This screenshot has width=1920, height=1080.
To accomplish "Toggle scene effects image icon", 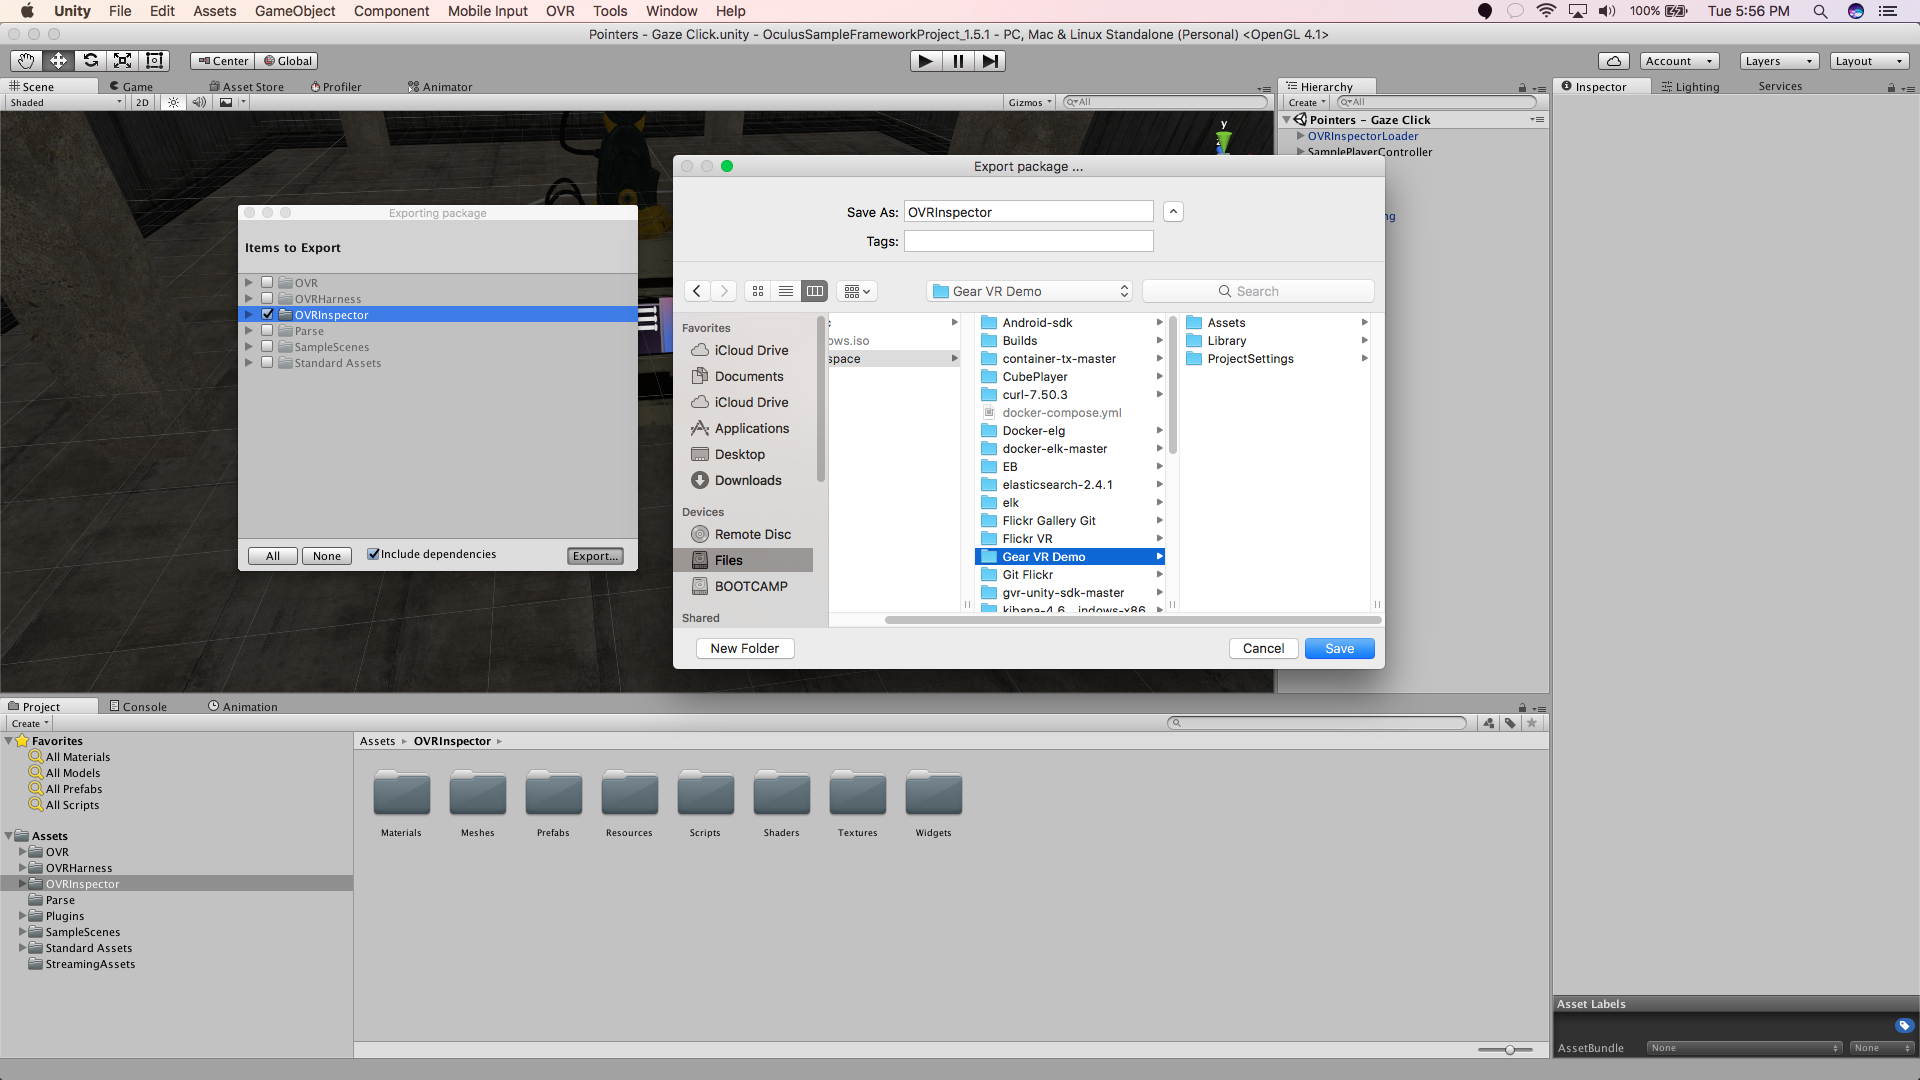I will 226,102.
